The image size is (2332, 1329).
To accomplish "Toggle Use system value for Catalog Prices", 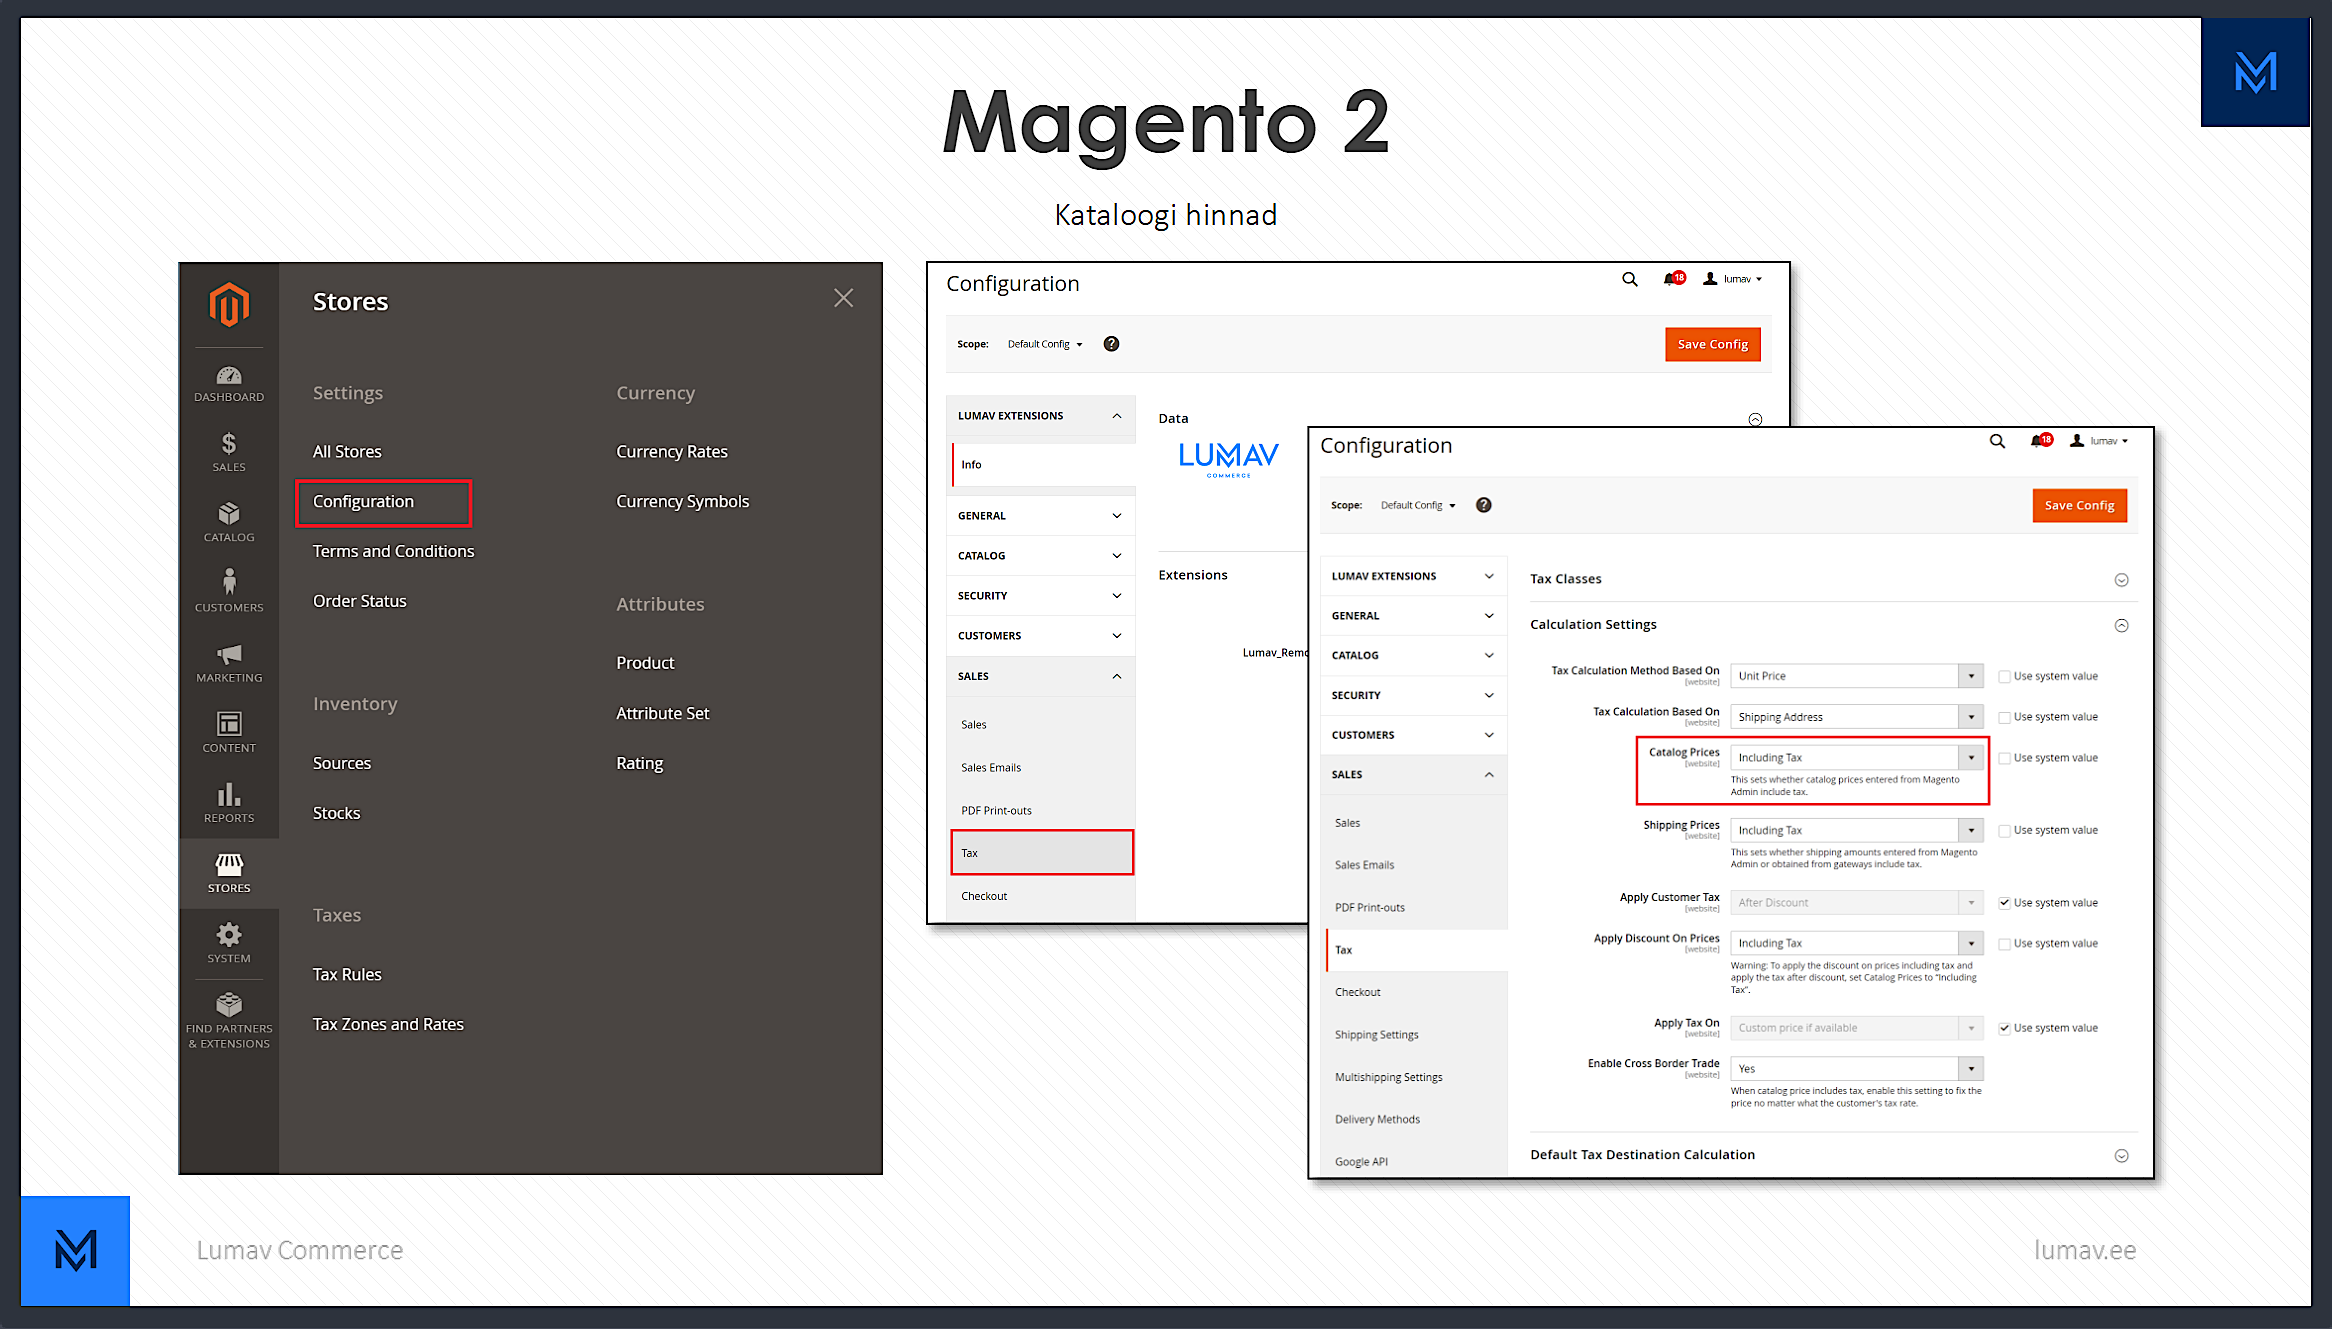I will [x=2004, y=759].
